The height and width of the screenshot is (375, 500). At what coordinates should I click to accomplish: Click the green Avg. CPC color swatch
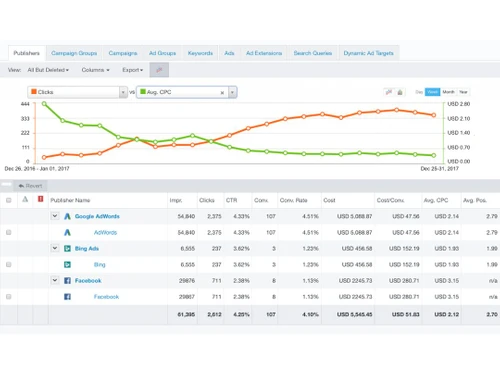(x=143, y=91)
